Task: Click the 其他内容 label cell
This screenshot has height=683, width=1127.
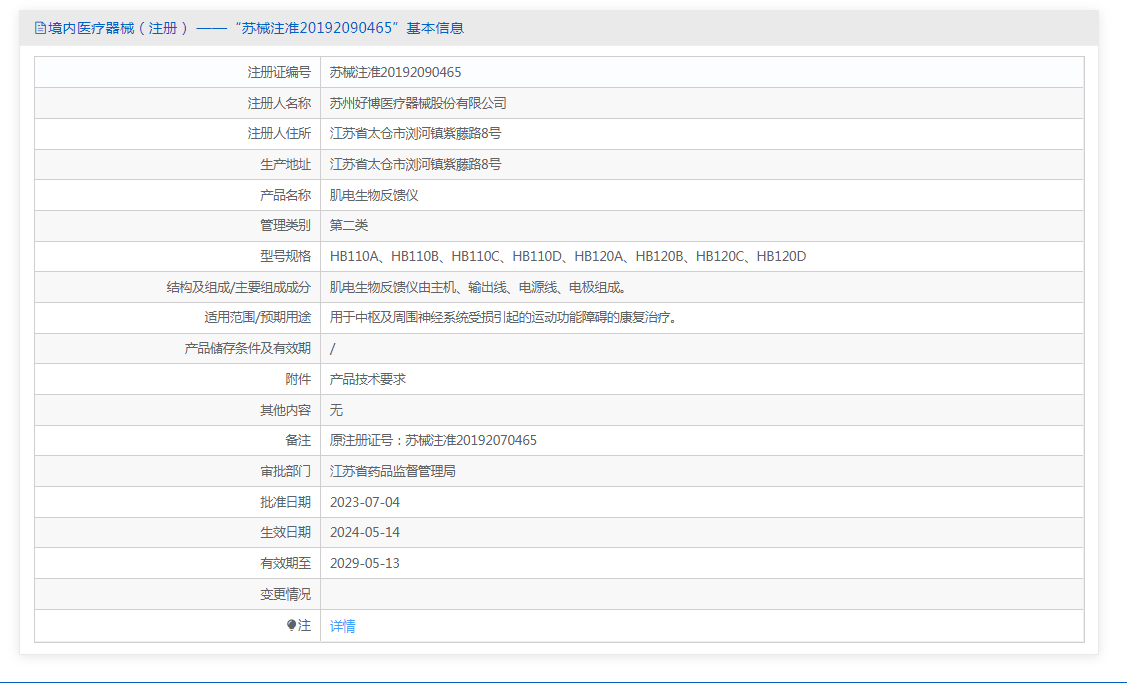Action: tap(178, 411)
